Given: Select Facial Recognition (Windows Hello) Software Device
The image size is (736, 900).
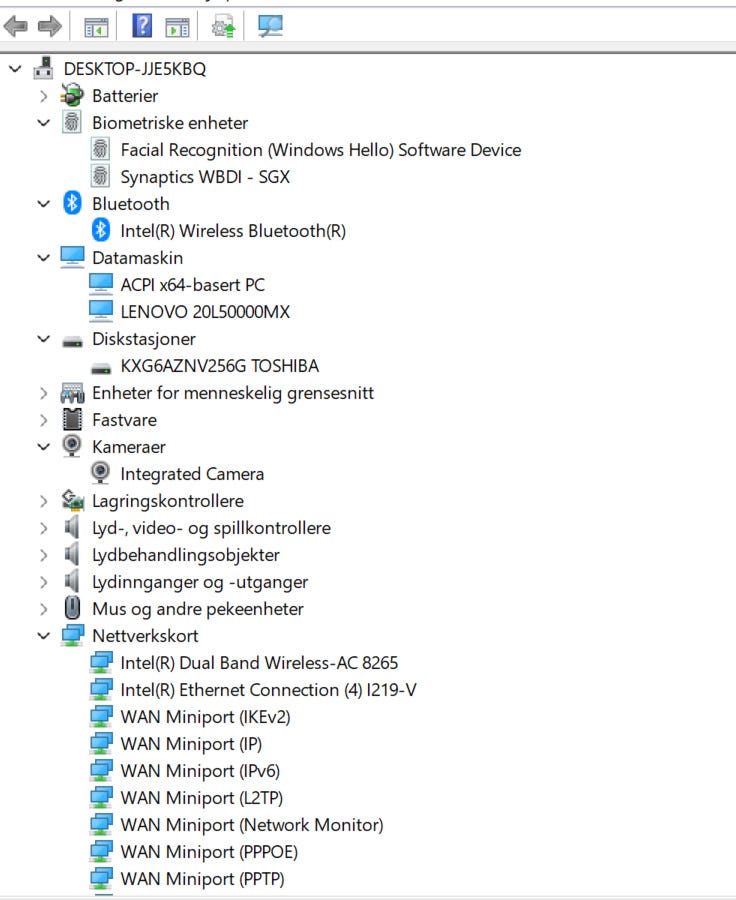Looking at the screenshot, I should point(321,150).
